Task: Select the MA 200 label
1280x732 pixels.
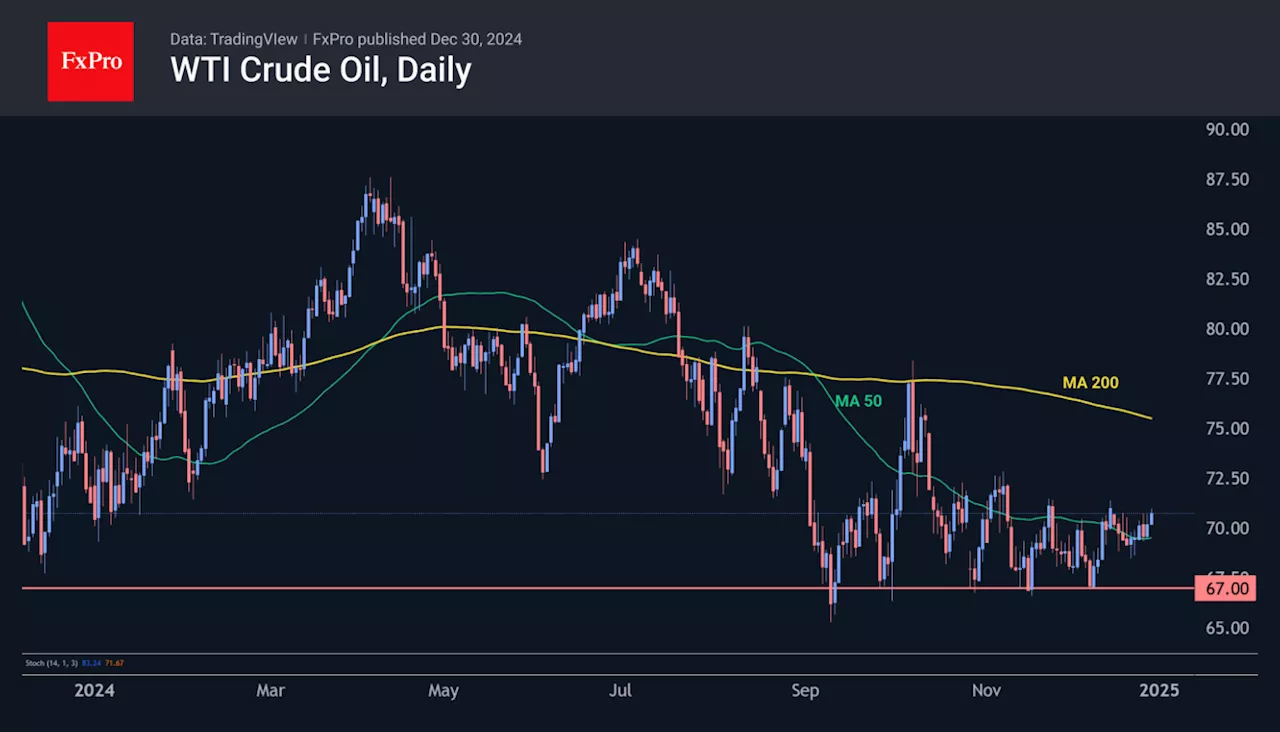Action: click(x=1090, y=382)
